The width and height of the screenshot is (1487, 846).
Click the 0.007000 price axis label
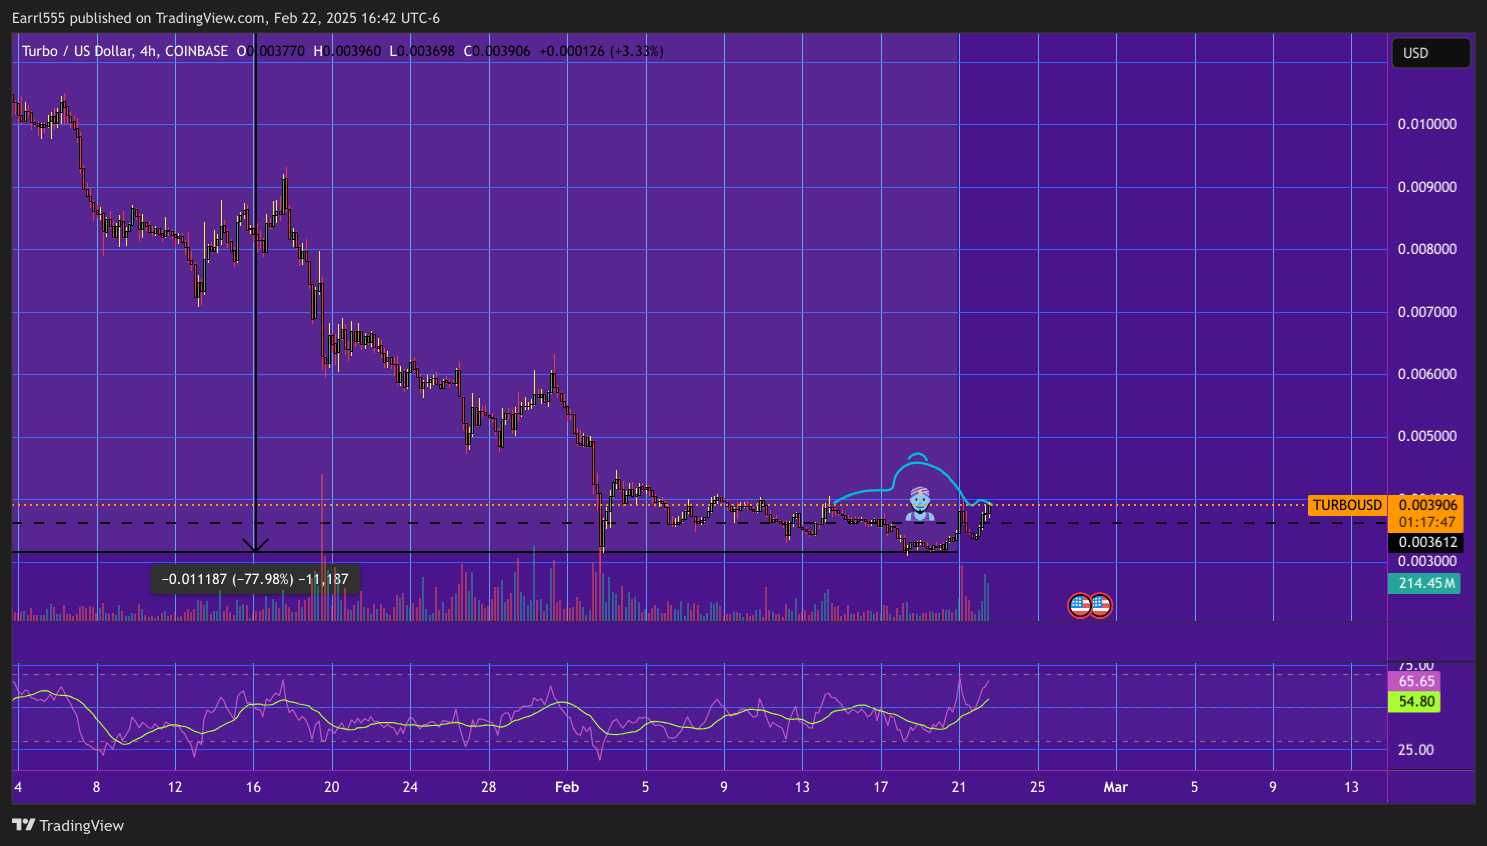click(1427, 312)
